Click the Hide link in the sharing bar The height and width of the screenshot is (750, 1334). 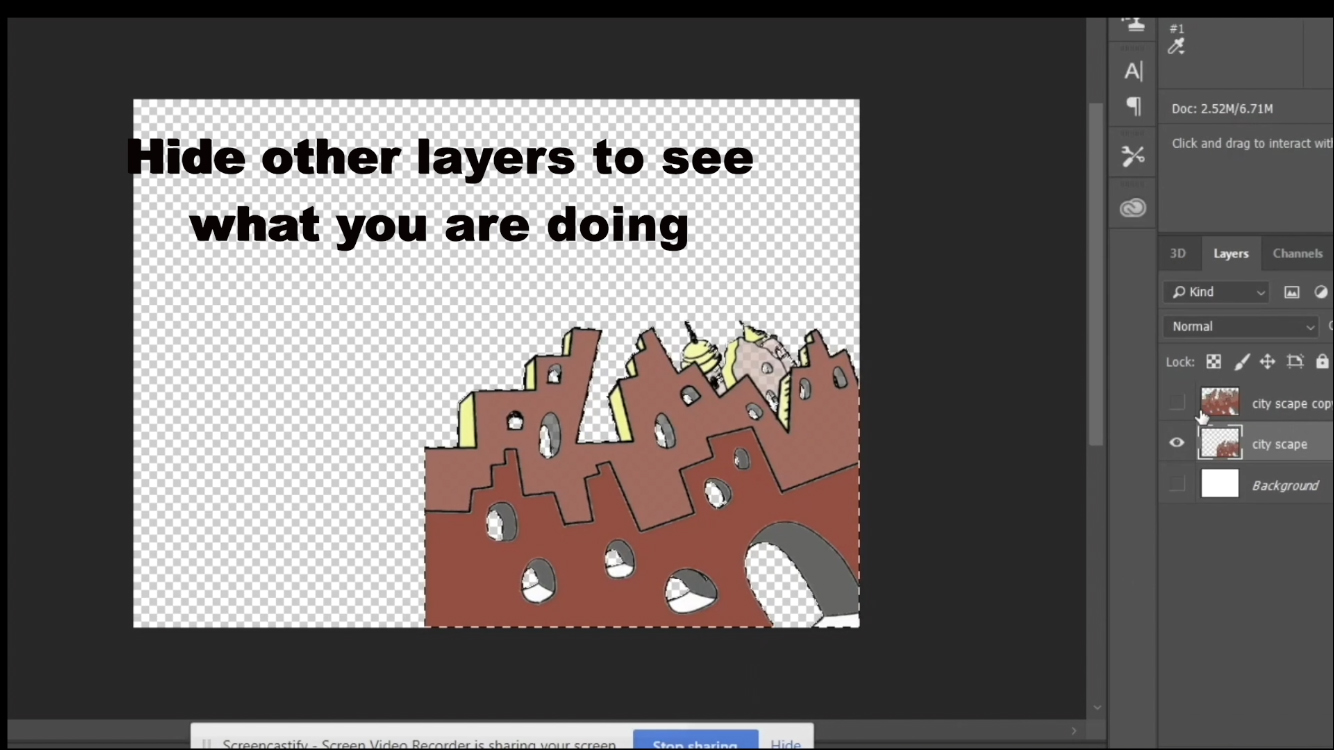[786, 743]
